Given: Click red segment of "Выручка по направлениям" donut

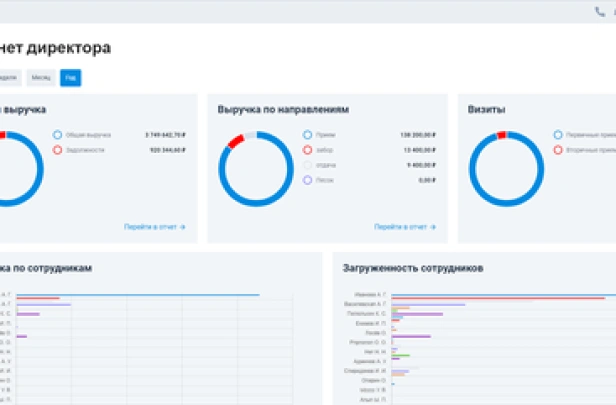Looking at the screenshot, I should click(x=236, y=141).
